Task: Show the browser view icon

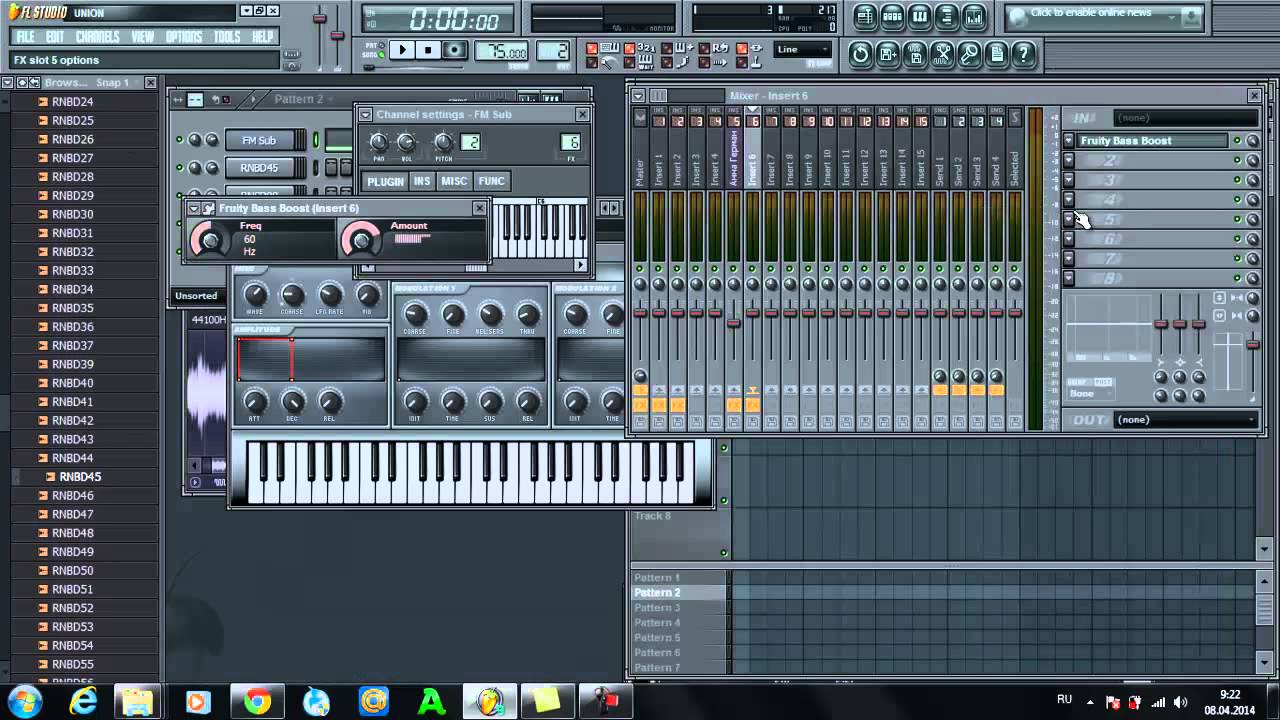Action: [x=947, y=17]
